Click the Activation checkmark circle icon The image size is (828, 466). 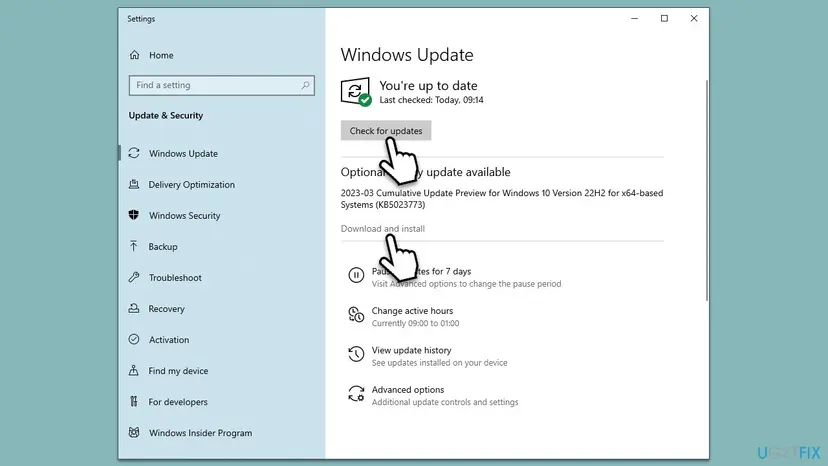134,339
